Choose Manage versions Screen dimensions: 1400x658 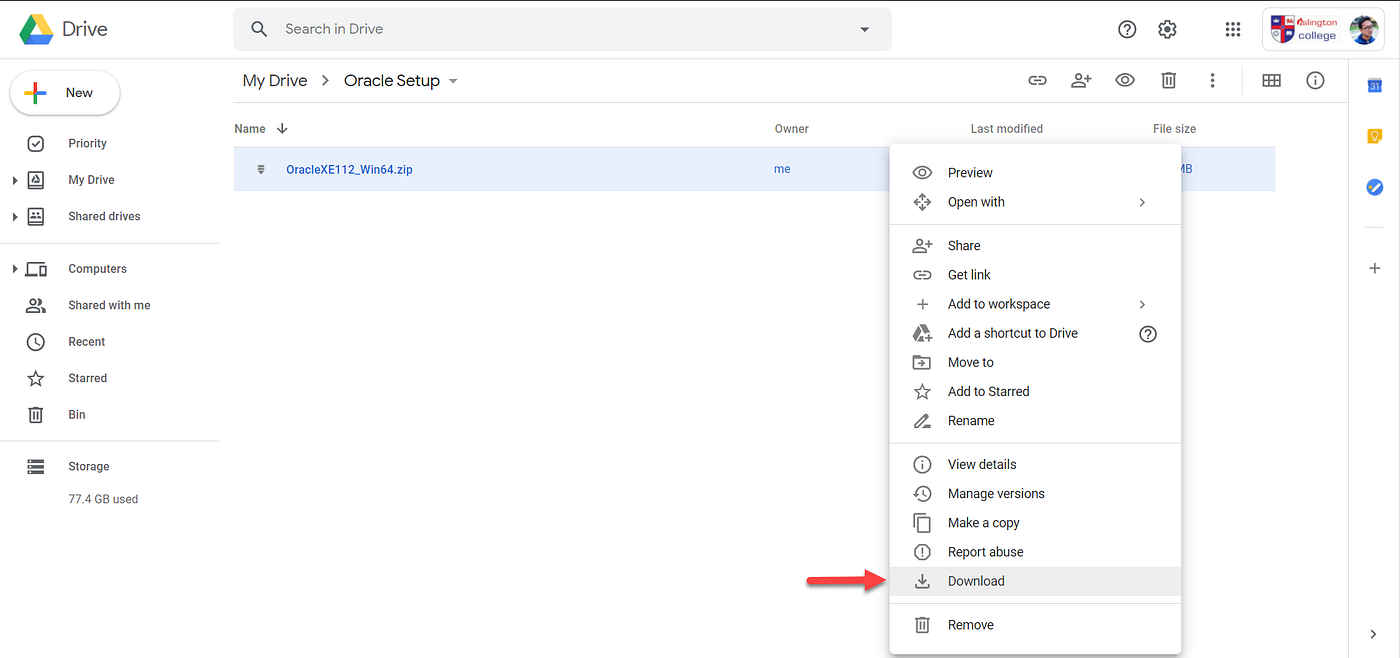point(1035,494)
